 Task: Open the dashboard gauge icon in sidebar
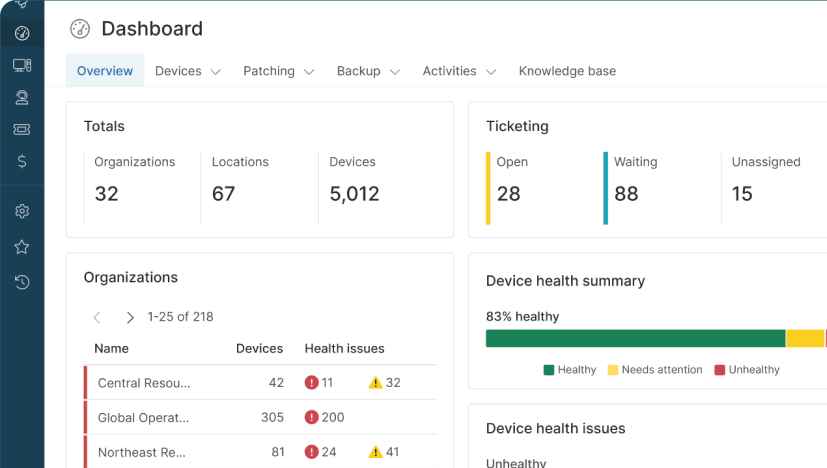22,33
